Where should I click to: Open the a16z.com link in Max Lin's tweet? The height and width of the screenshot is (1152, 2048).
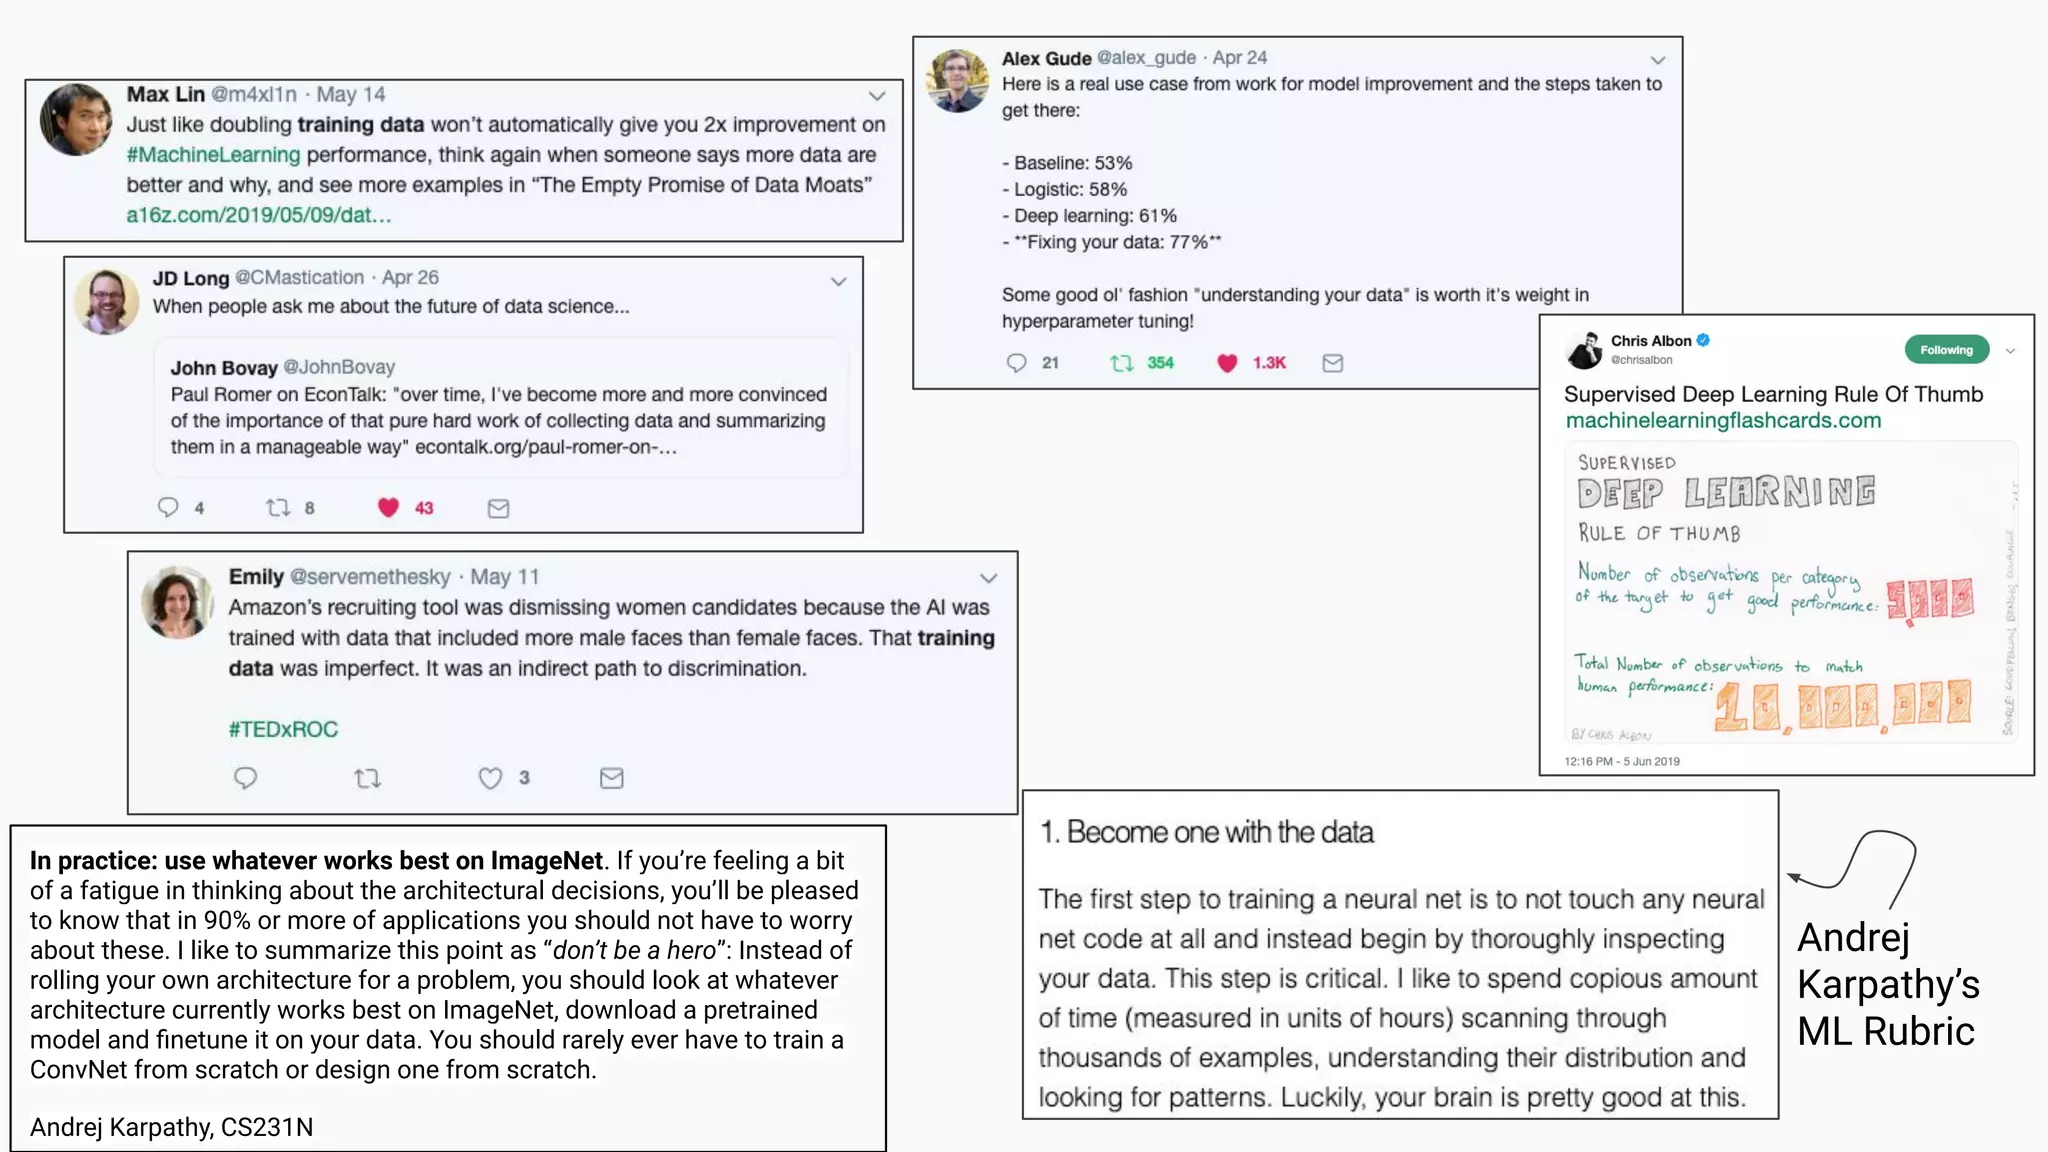pyautogui.click(x=258, y=215)
